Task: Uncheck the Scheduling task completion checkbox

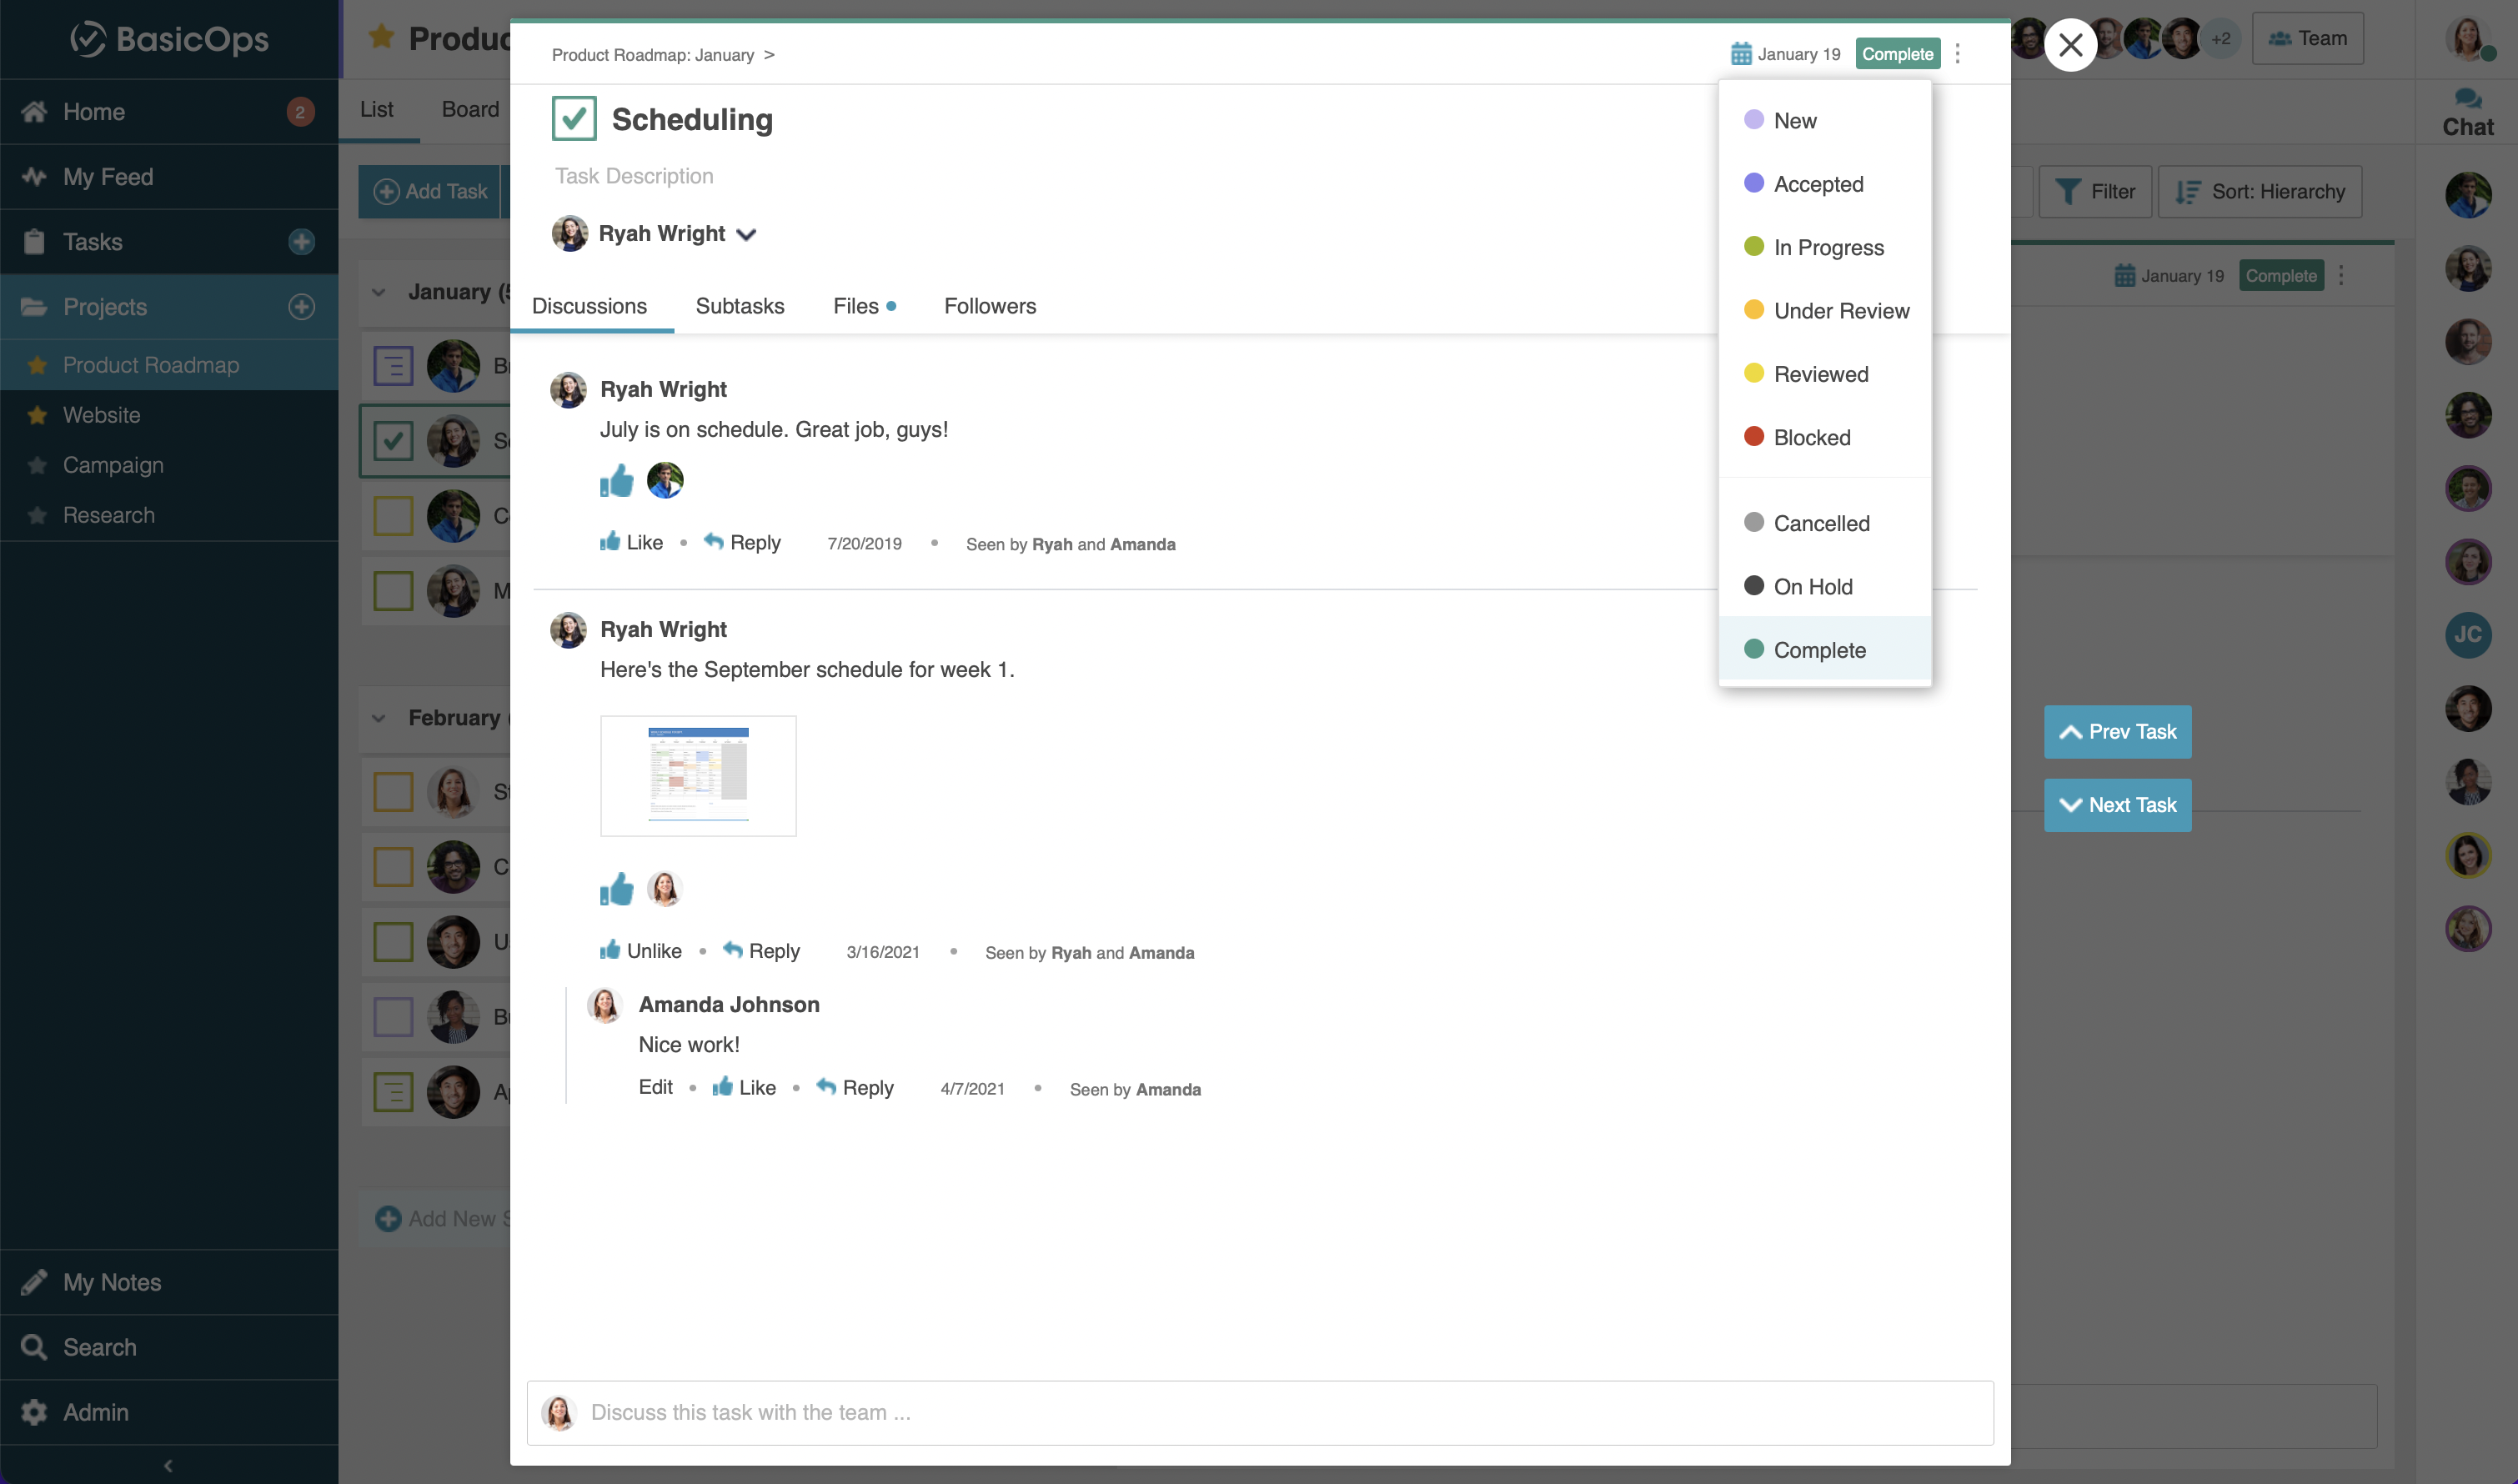Action: 574,119
